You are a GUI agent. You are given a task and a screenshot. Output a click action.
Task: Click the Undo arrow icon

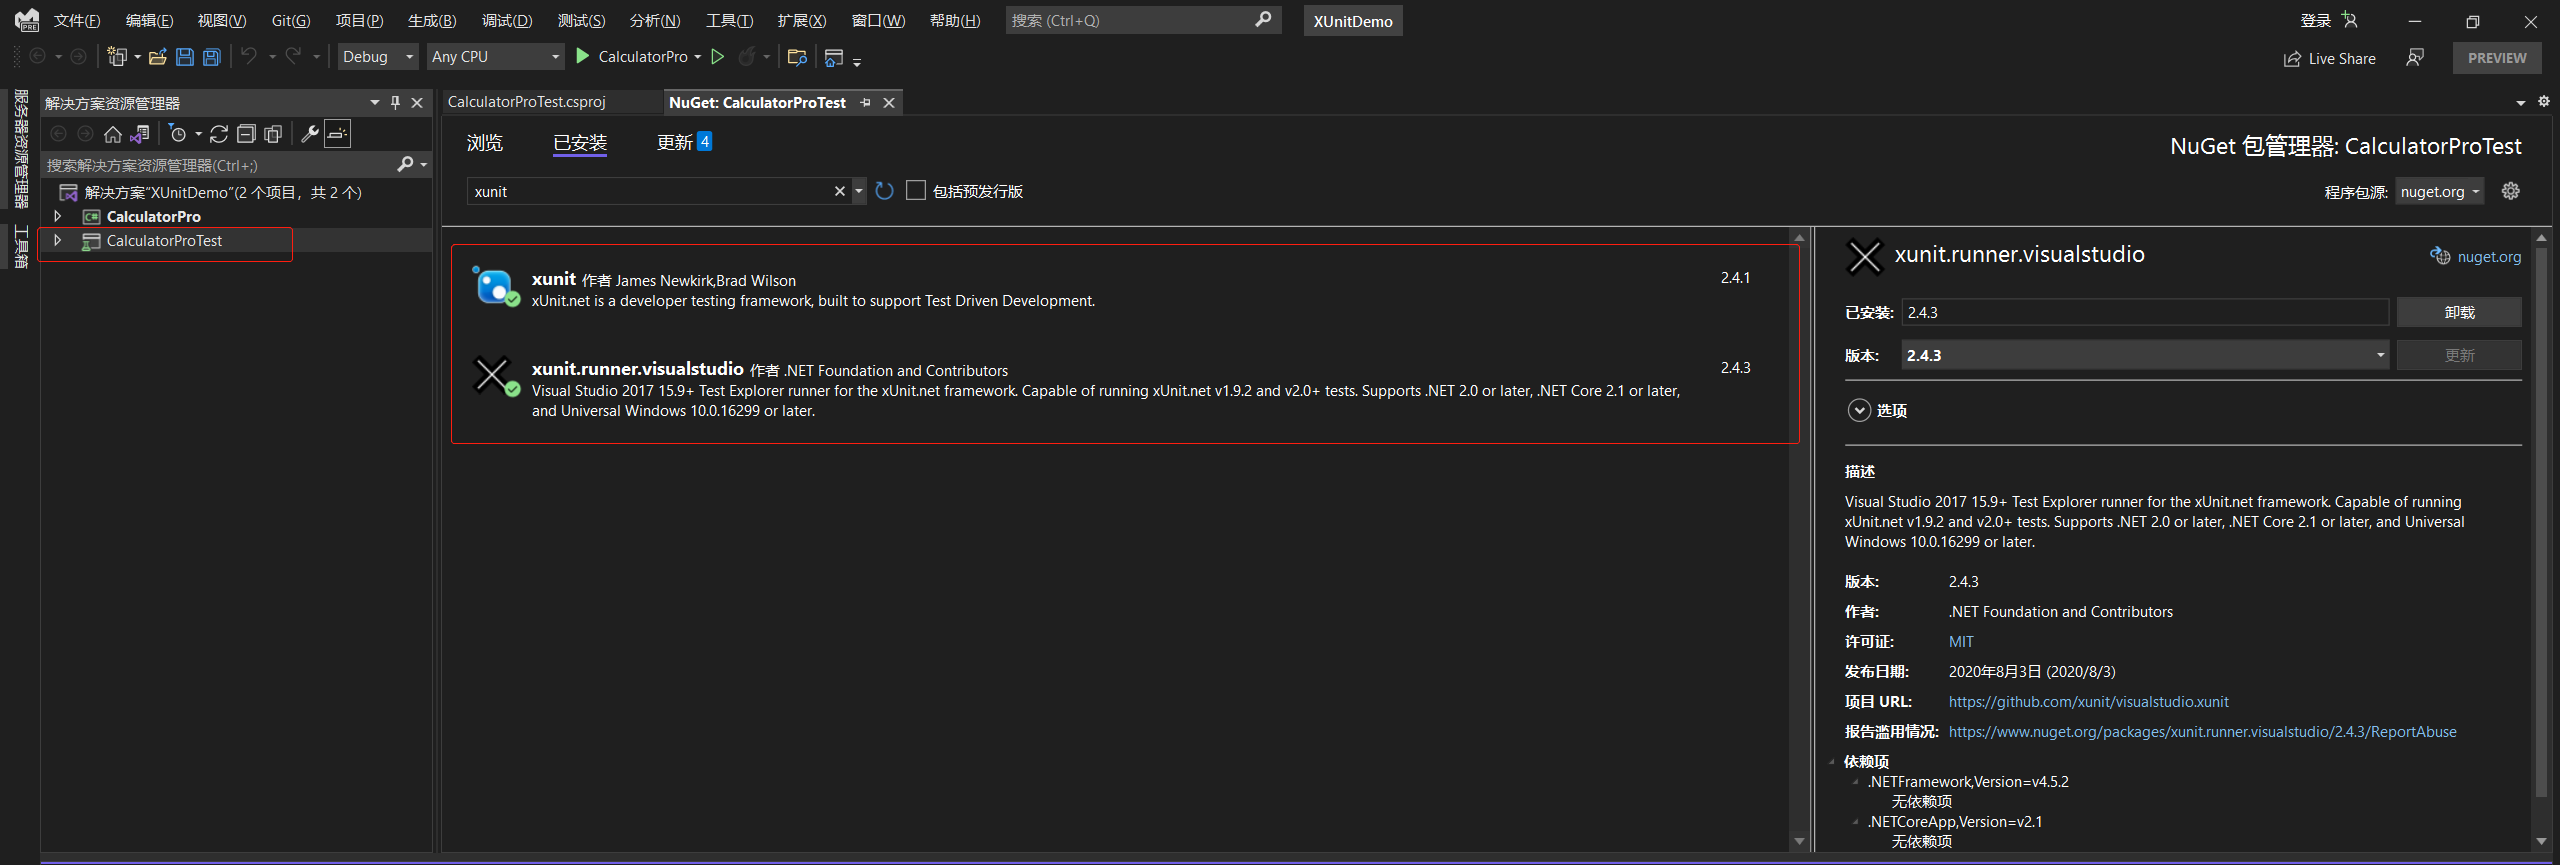249,56
